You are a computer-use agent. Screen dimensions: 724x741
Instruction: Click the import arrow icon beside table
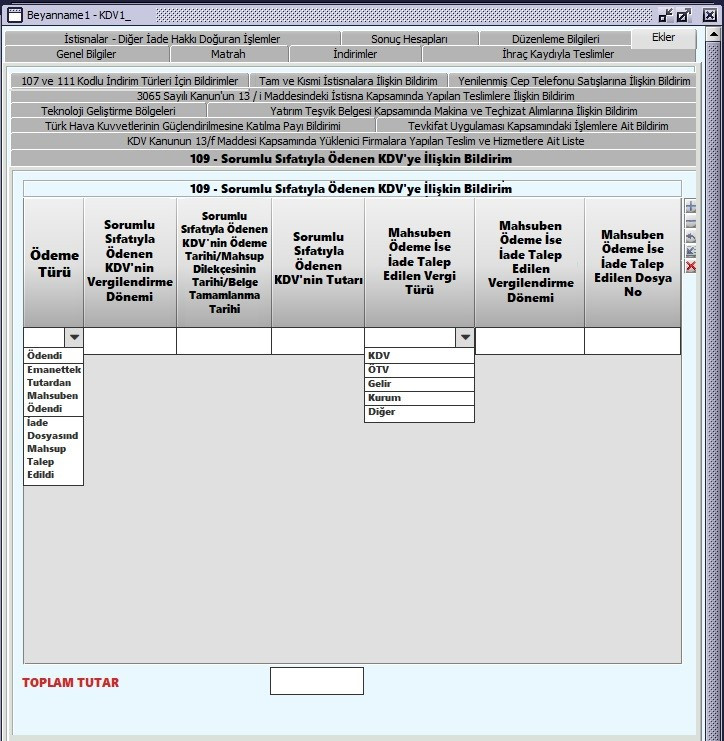[x=690, y=252]
